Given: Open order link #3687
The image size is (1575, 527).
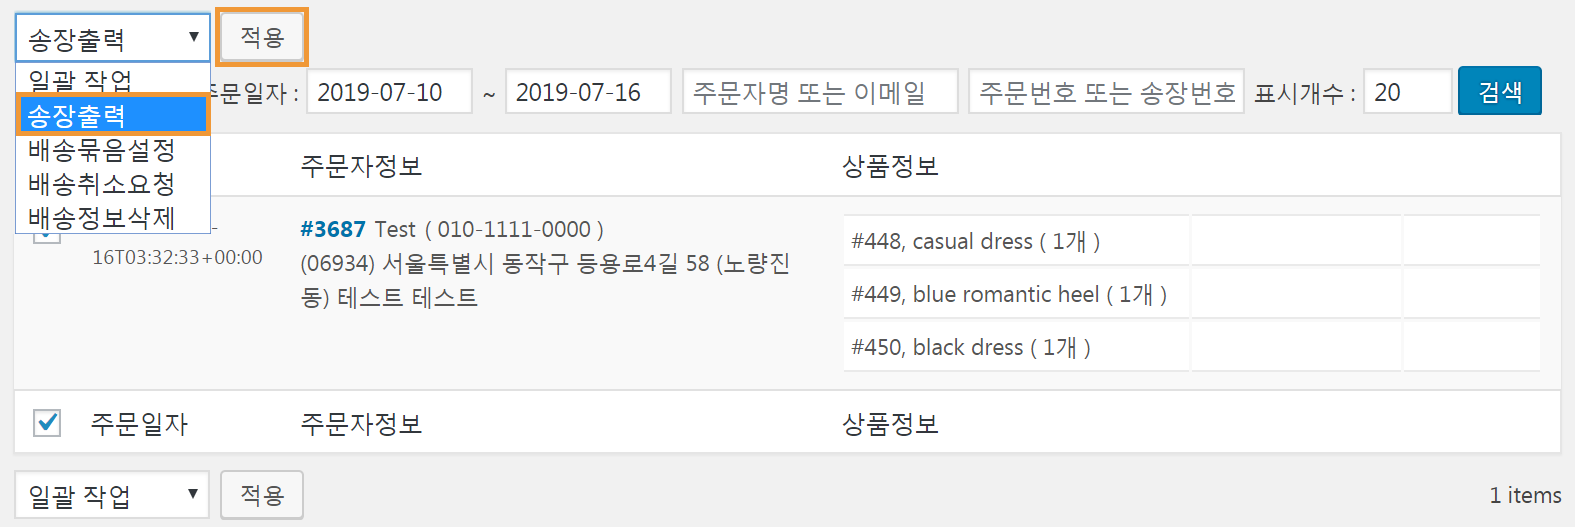Looking at the screenshot, I should 333,230.
